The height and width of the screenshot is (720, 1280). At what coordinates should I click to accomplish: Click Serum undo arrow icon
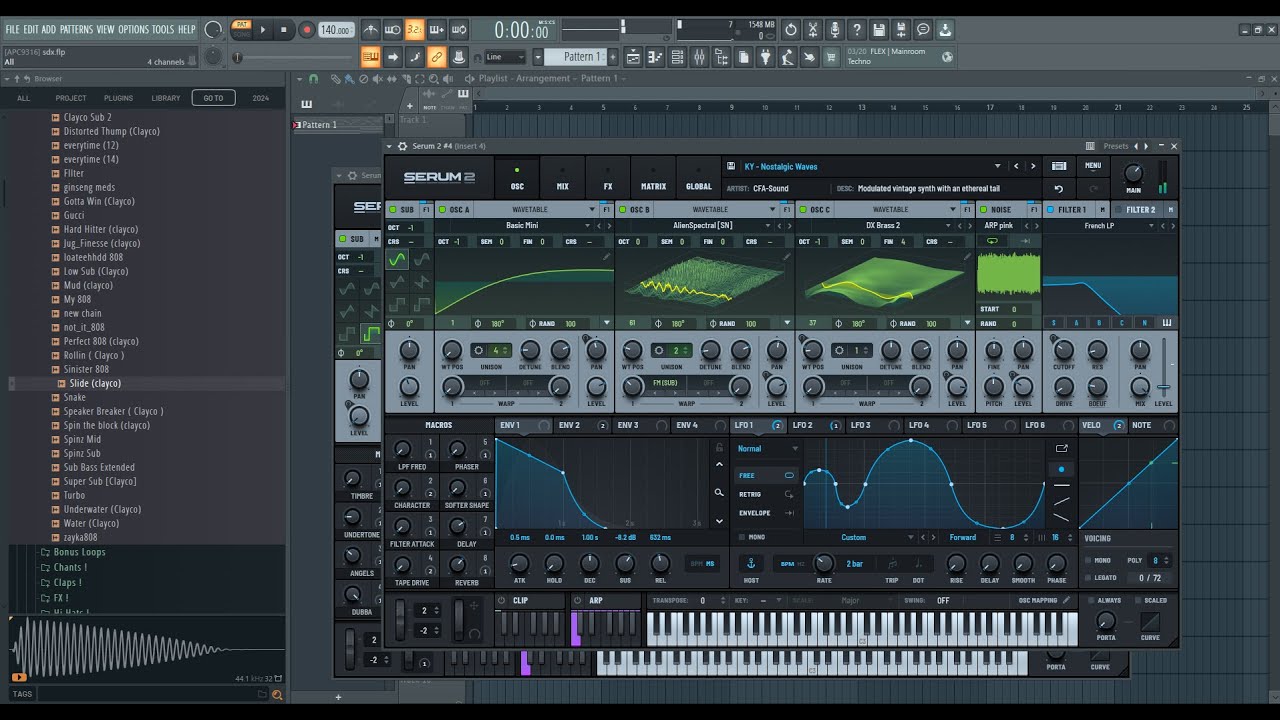coord(1059,188)
